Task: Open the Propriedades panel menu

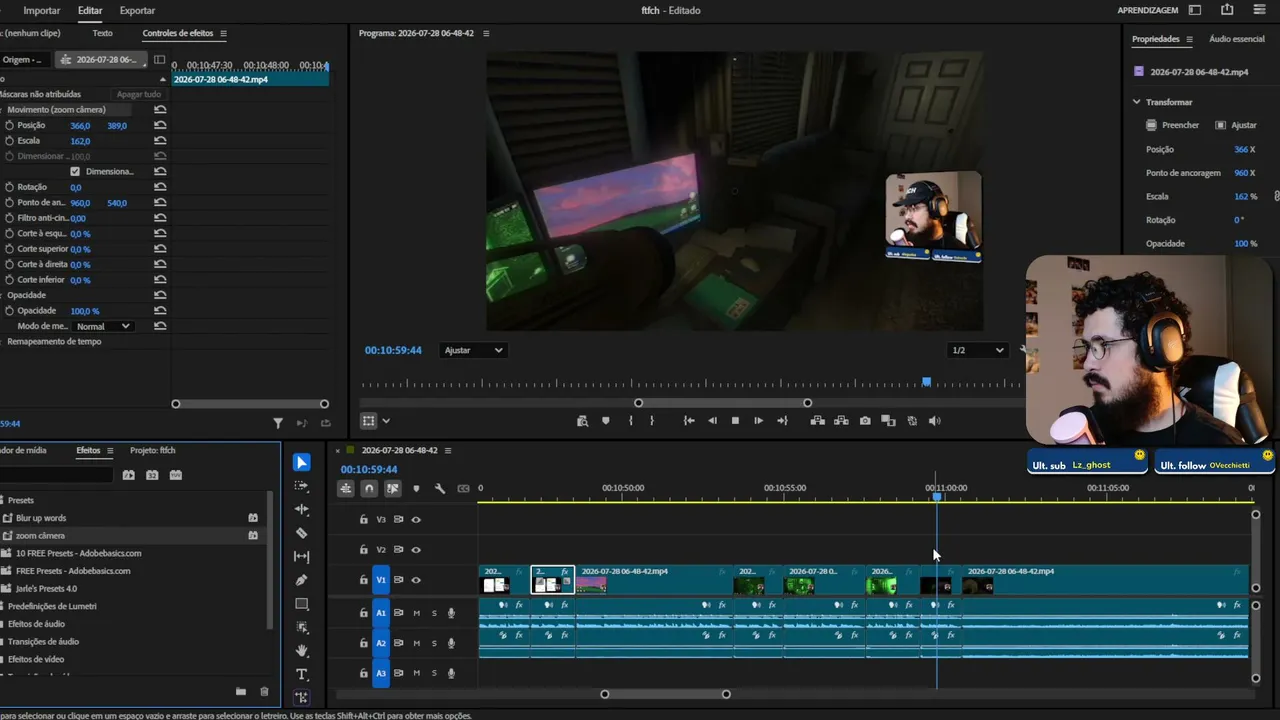Action: coord(1189,39)
